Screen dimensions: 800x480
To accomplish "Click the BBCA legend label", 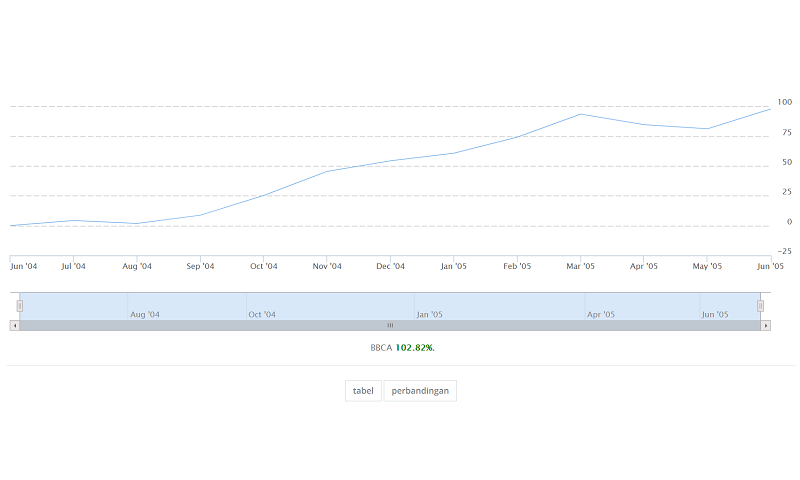I will click(381, 348).
